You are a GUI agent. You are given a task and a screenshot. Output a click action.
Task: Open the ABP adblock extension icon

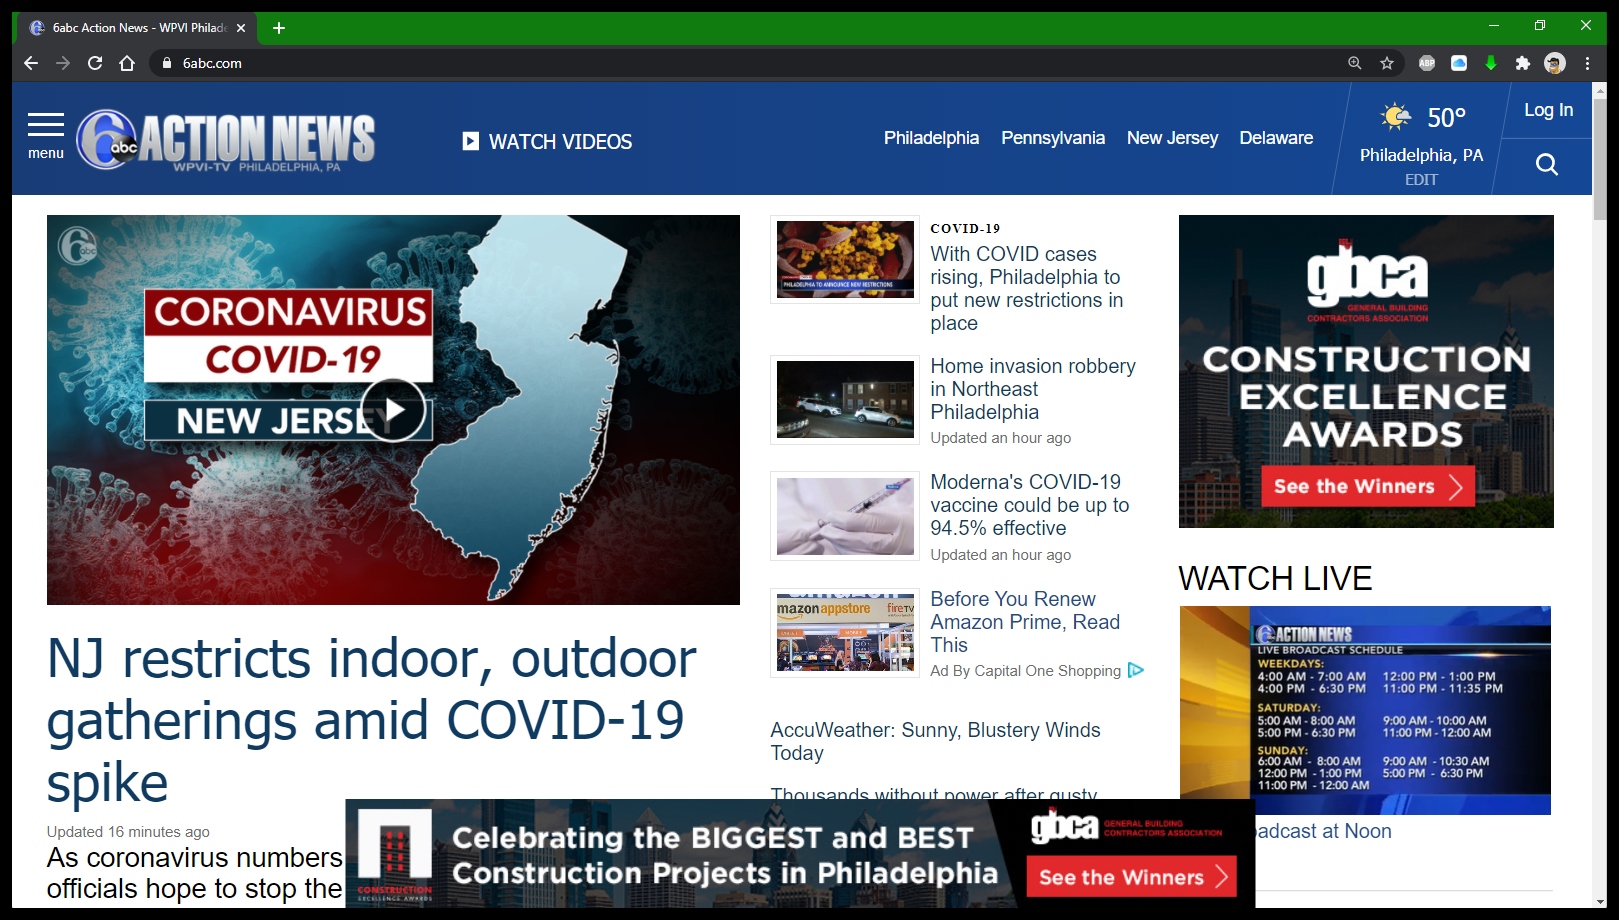click(x=1427, y=63)
